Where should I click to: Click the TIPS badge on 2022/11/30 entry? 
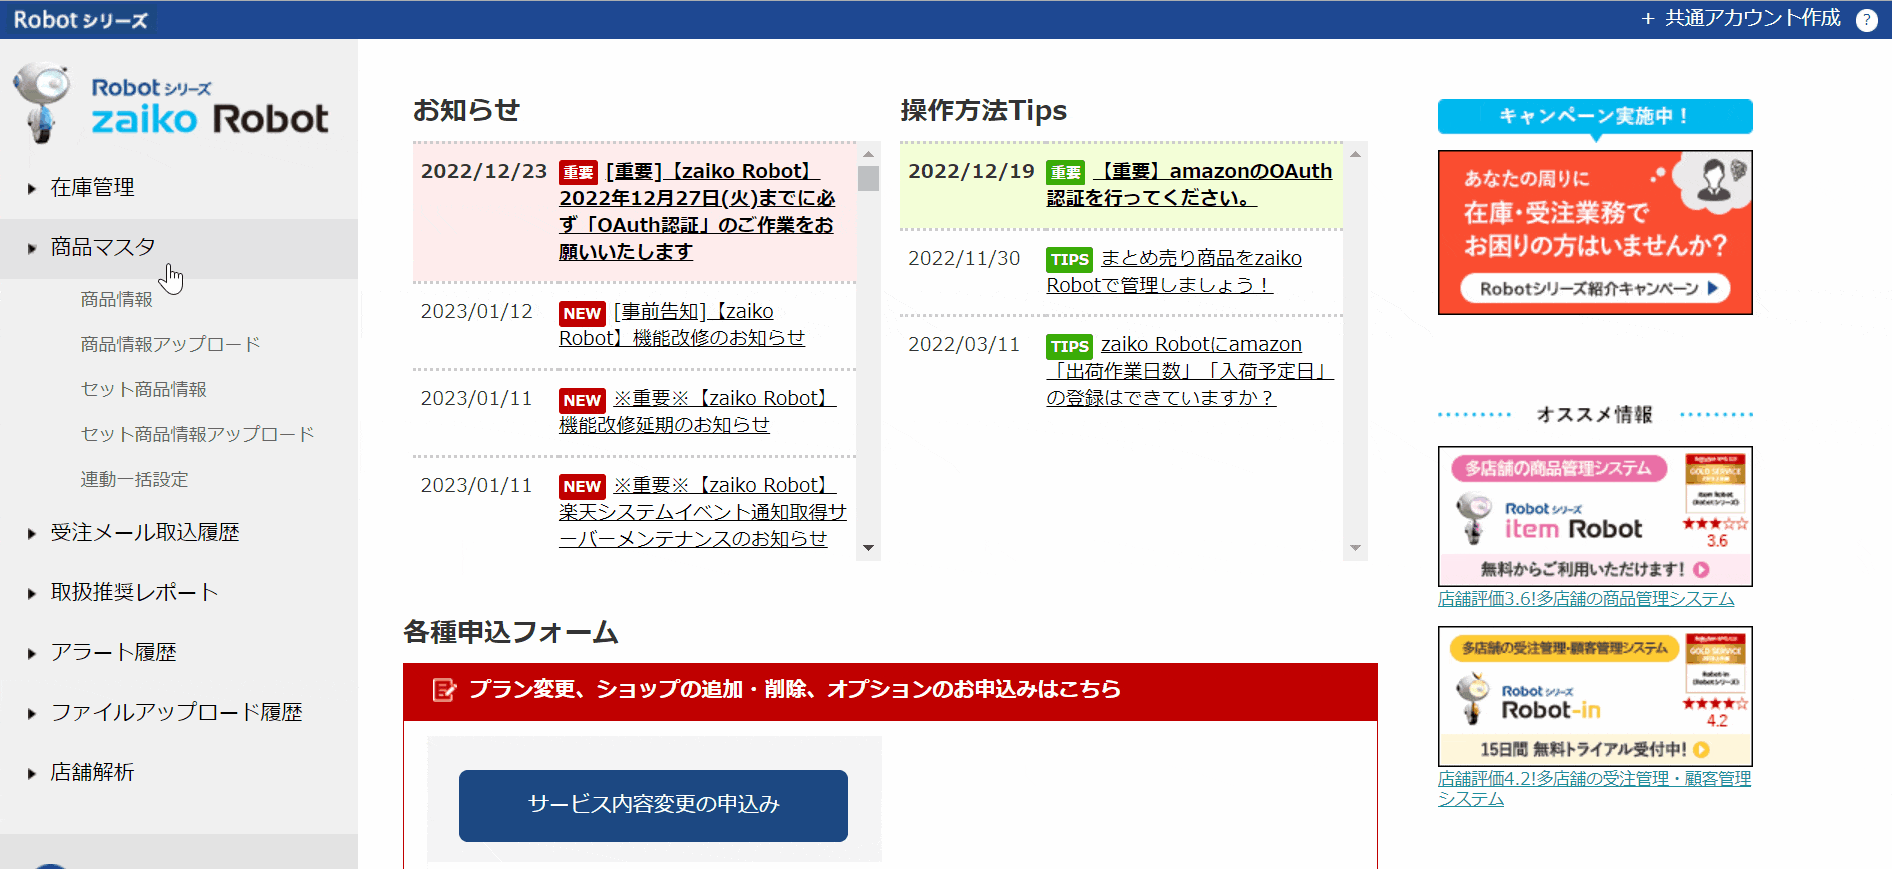click(1069, 260)
